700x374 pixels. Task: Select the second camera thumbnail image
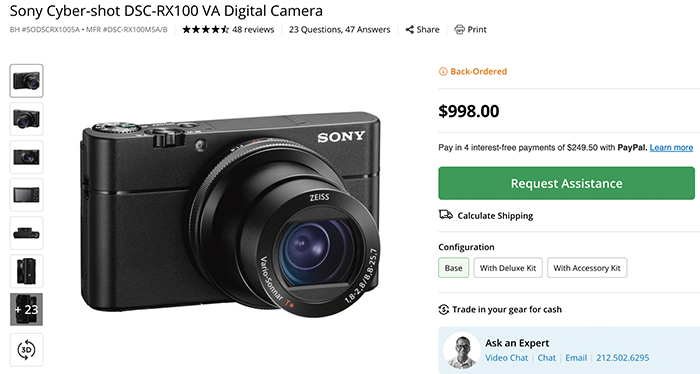click(x=26, y=119)
